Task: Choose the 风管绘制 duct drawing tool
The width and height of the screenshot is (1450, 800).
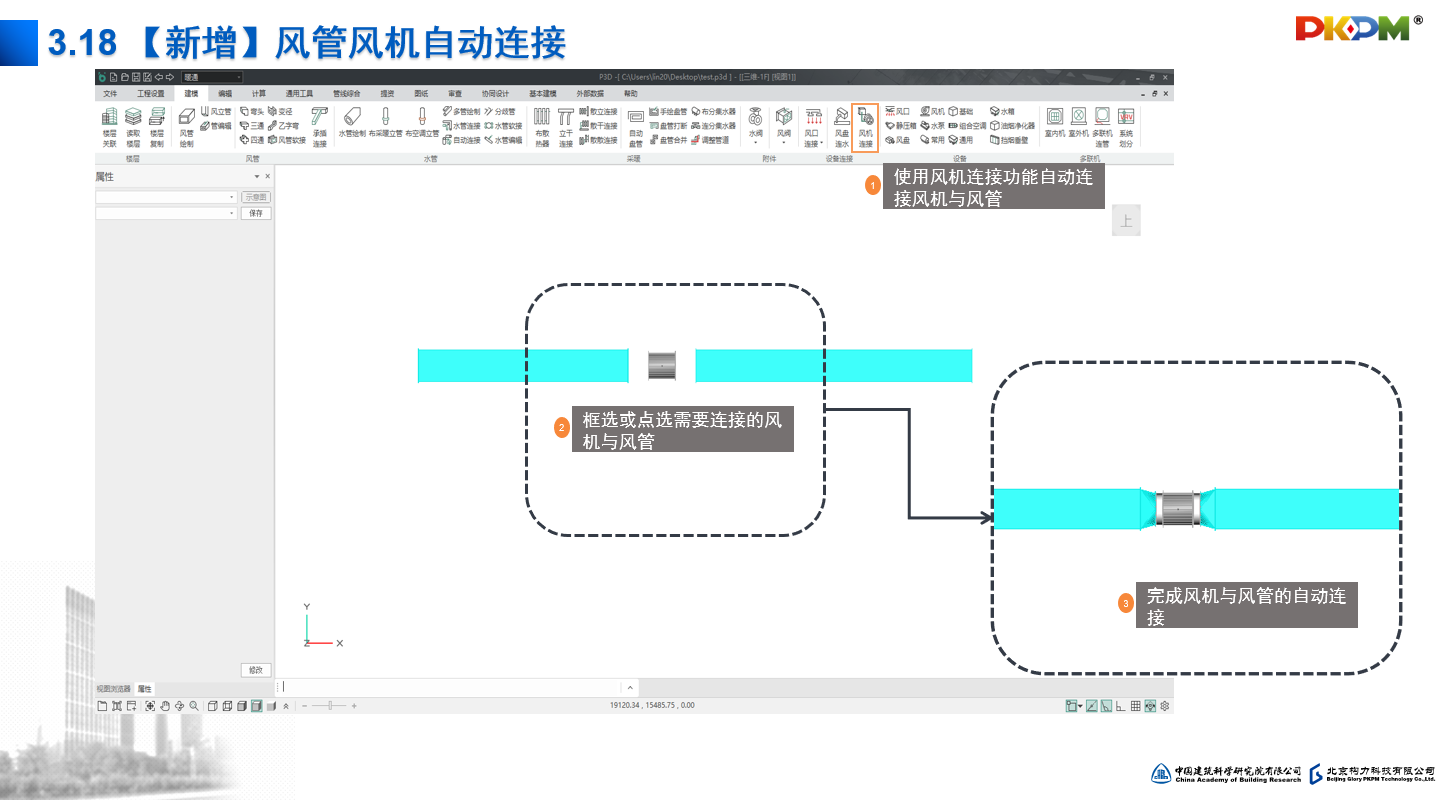Action: [x=187, y=128]
